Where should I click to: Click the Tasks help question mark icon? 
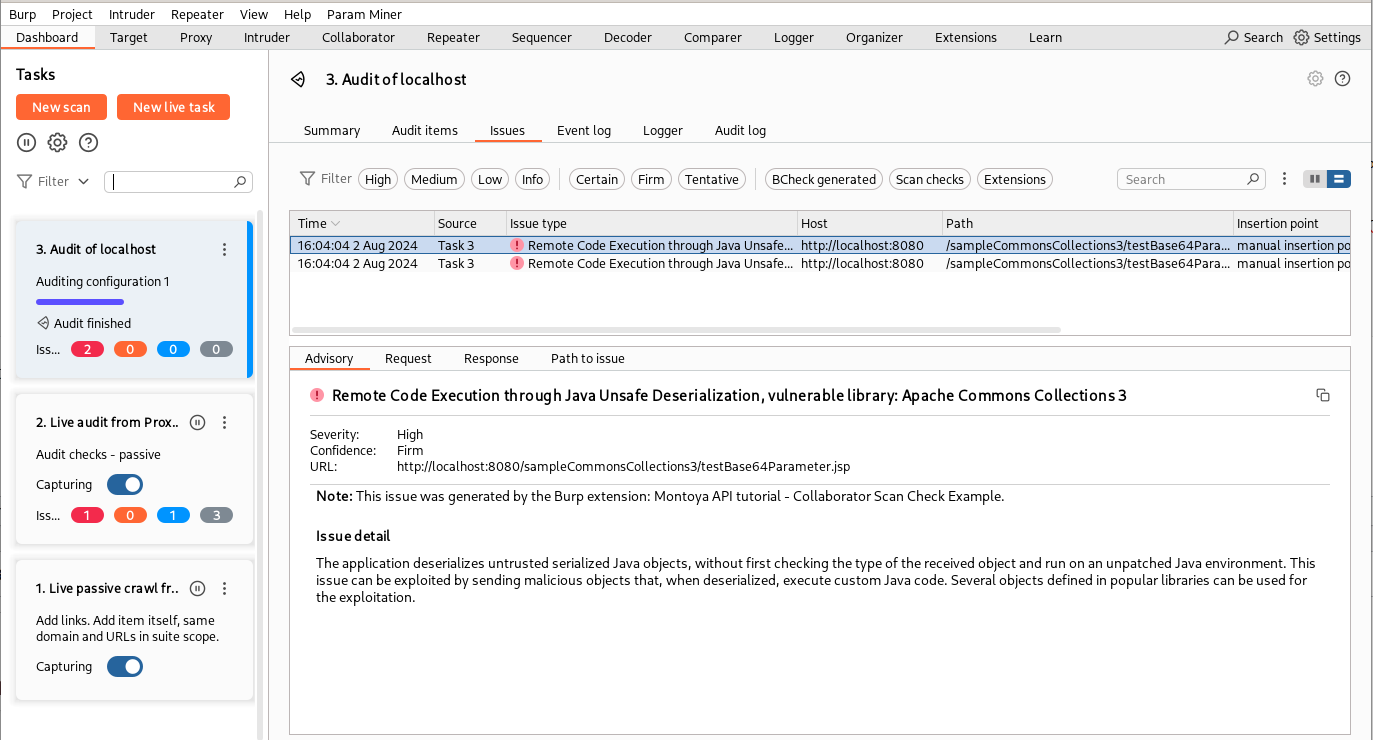pyautogui.click(x=89, y=143)
